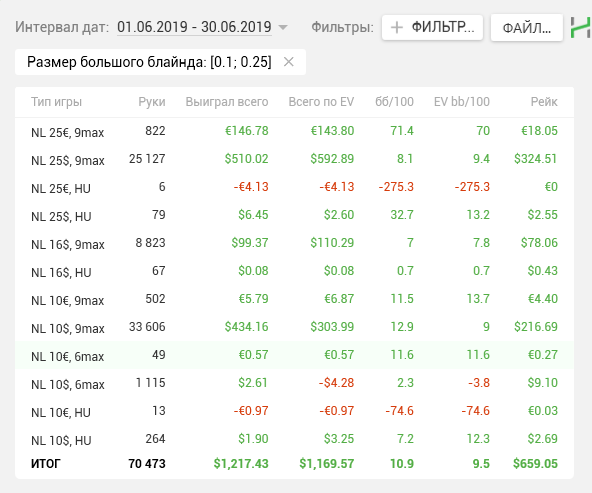Image resolution: width=592 pixels, height=493 pixels.
Task: Select the NL 16$, HU row
Action: point(294,271)
